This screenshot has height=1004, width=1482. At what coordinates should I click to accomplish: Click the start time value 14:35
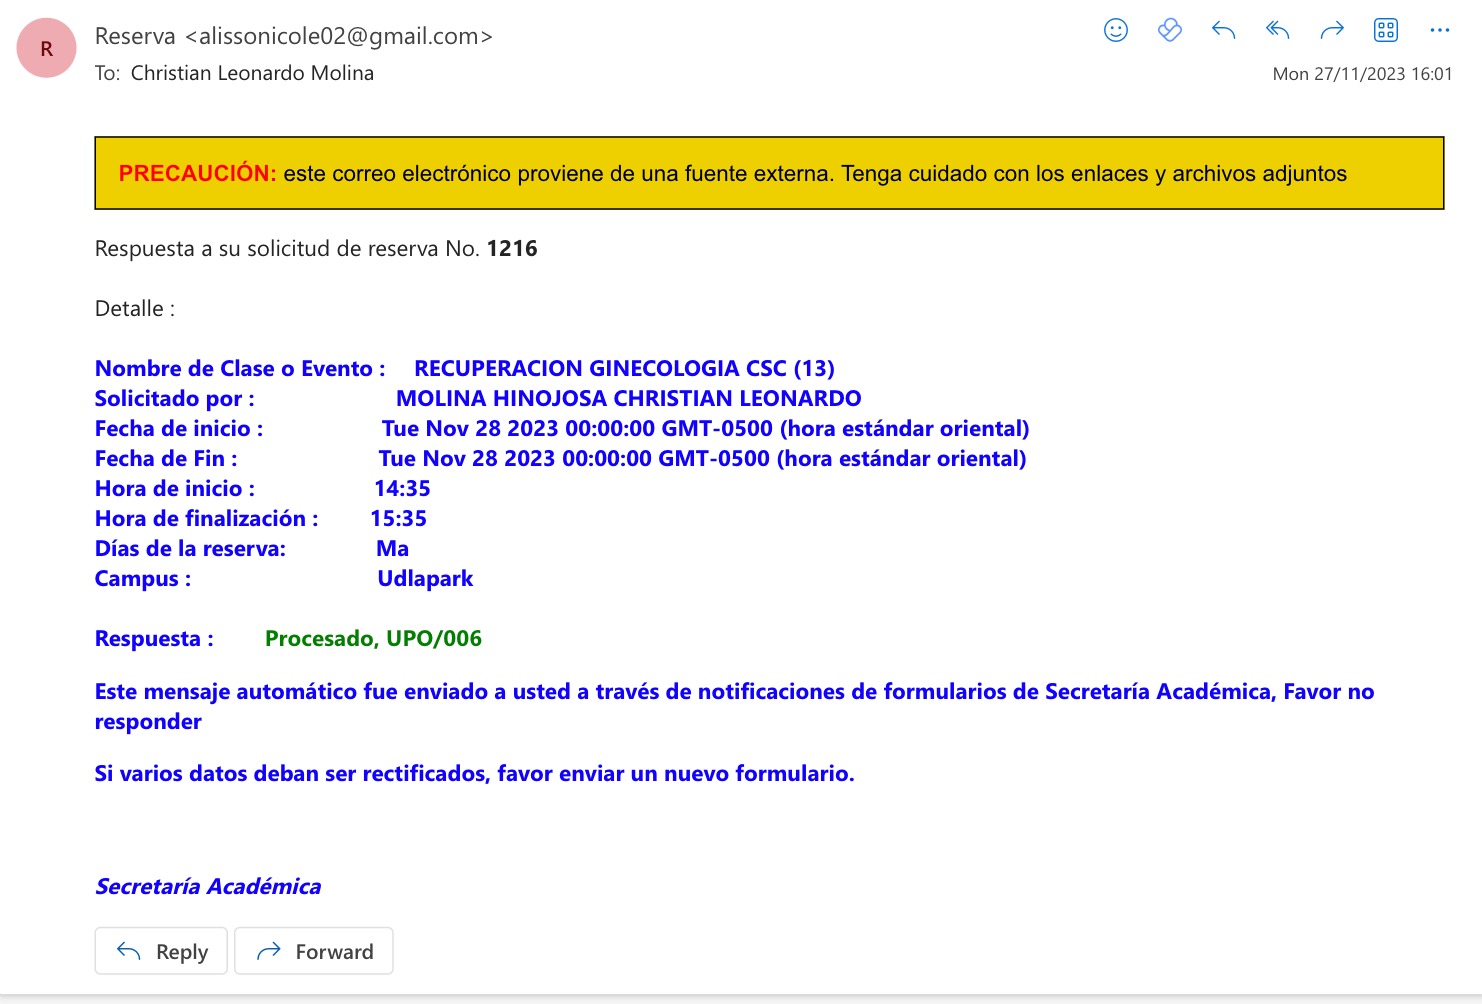point(402,489)
